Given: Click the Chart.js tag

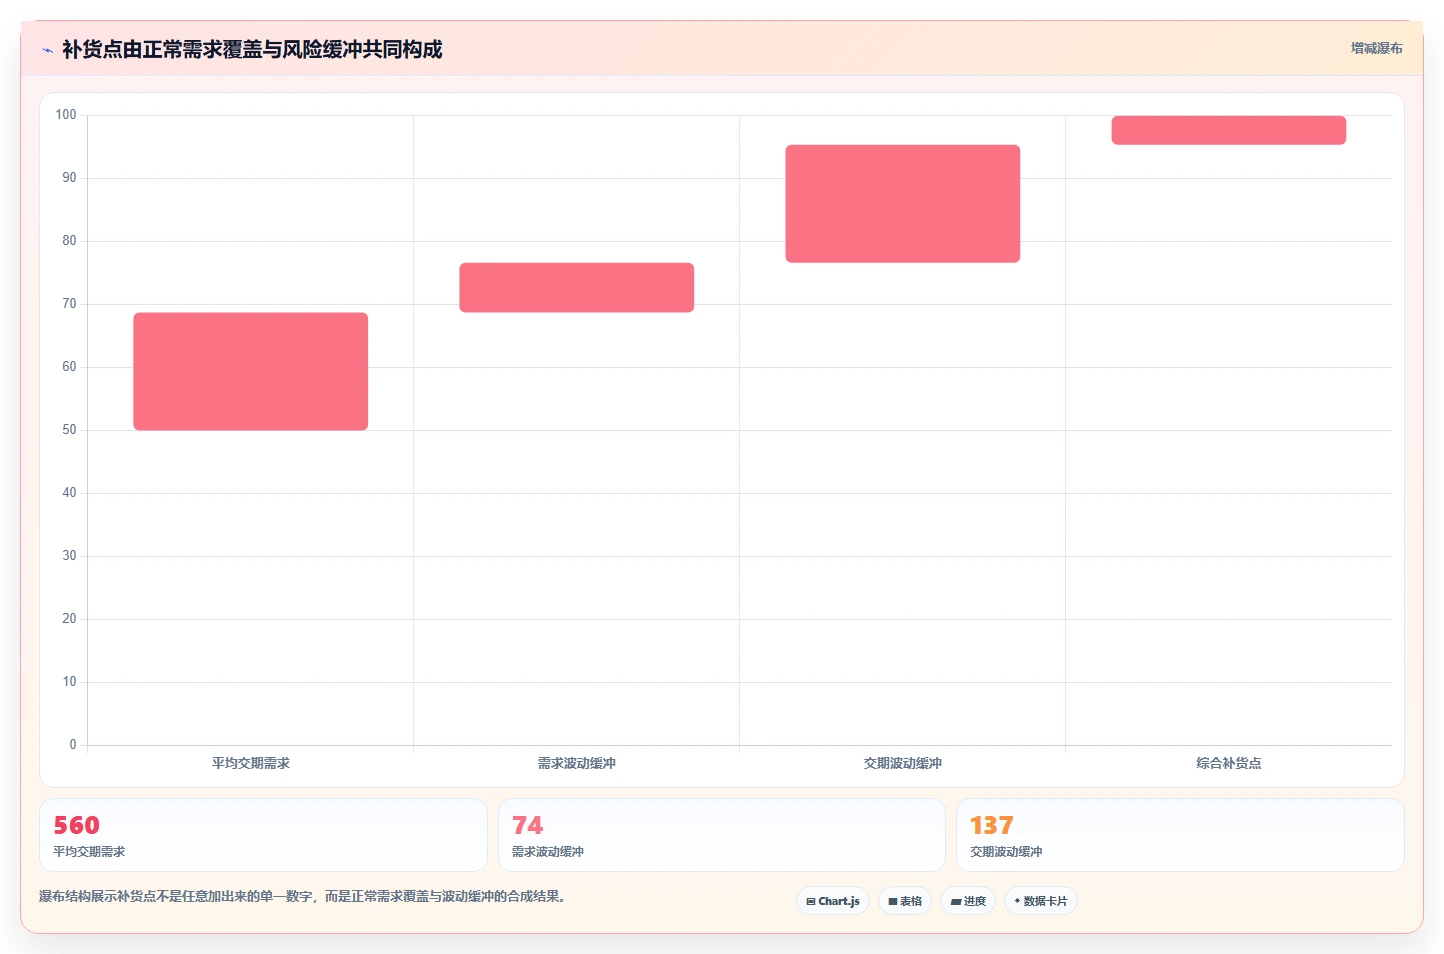Looking at the screenshot, I should [833, 901].
